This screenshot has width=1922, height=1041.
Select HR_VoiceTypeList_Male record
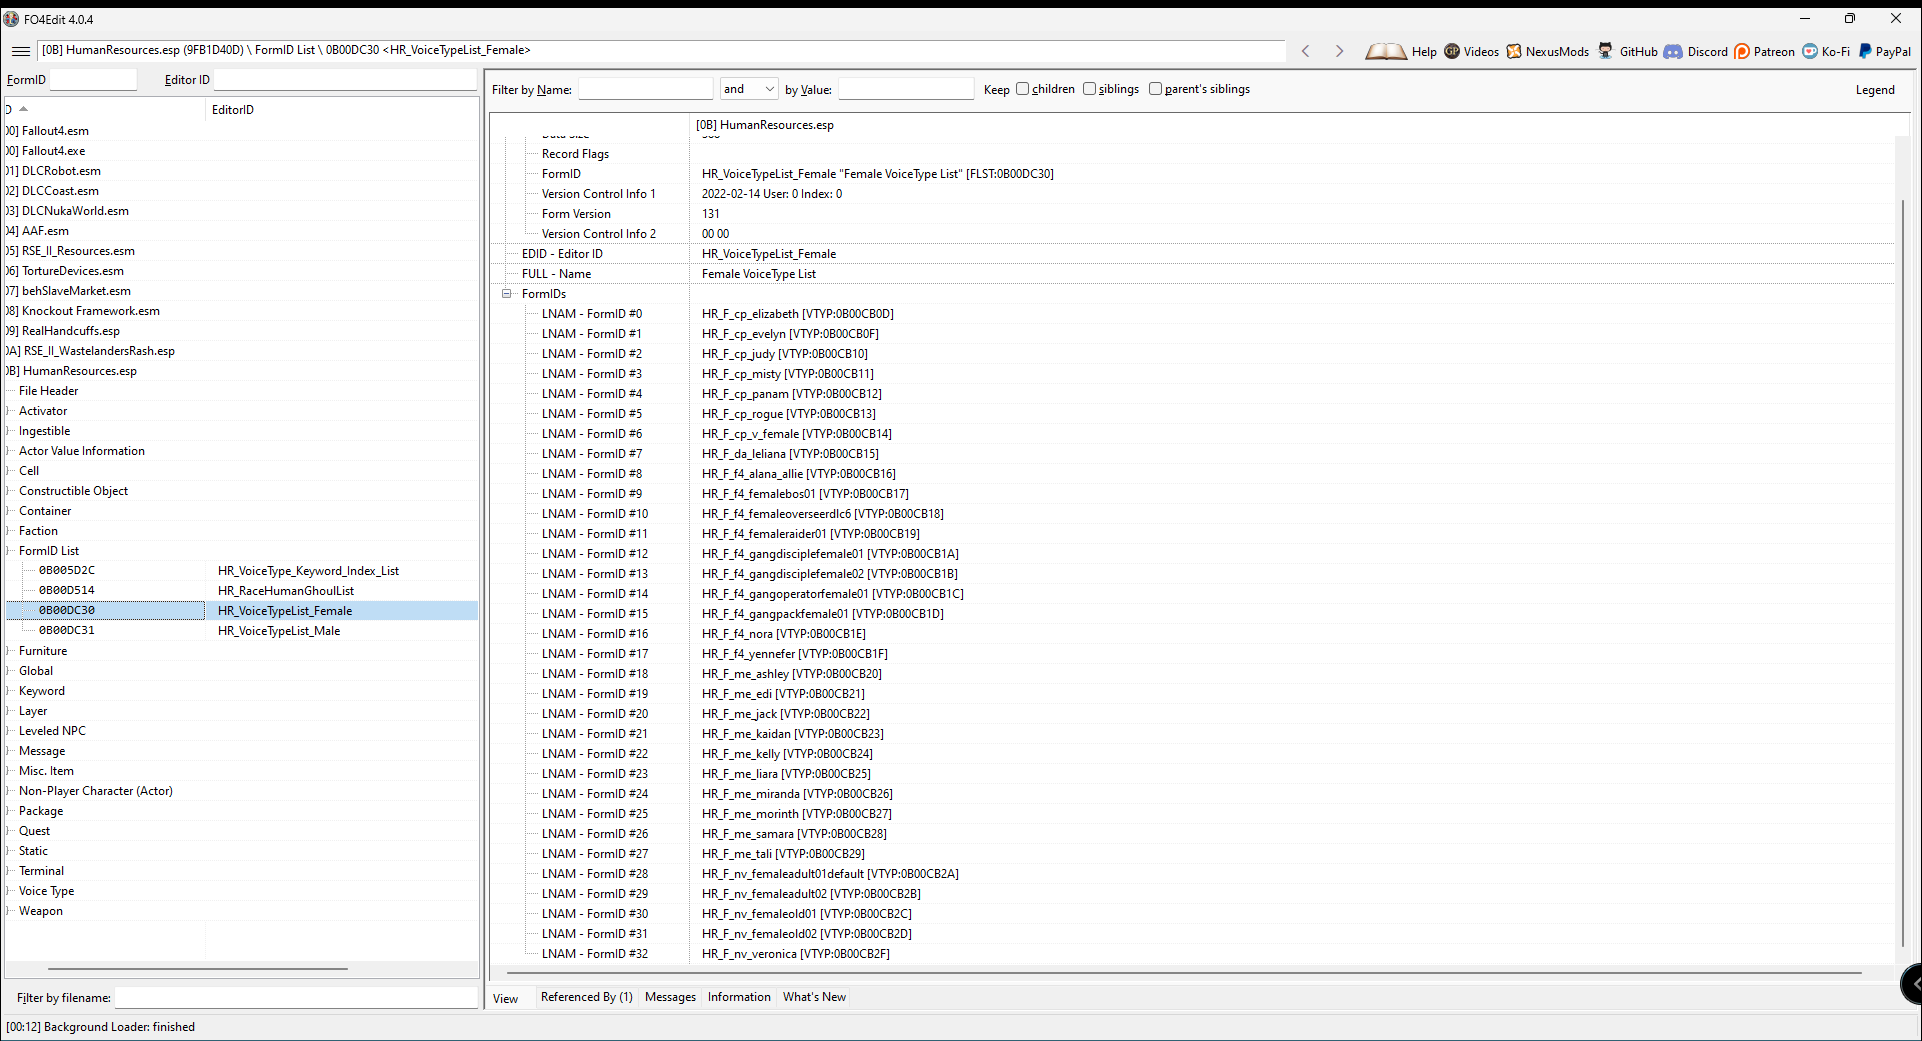pos(279,631)
